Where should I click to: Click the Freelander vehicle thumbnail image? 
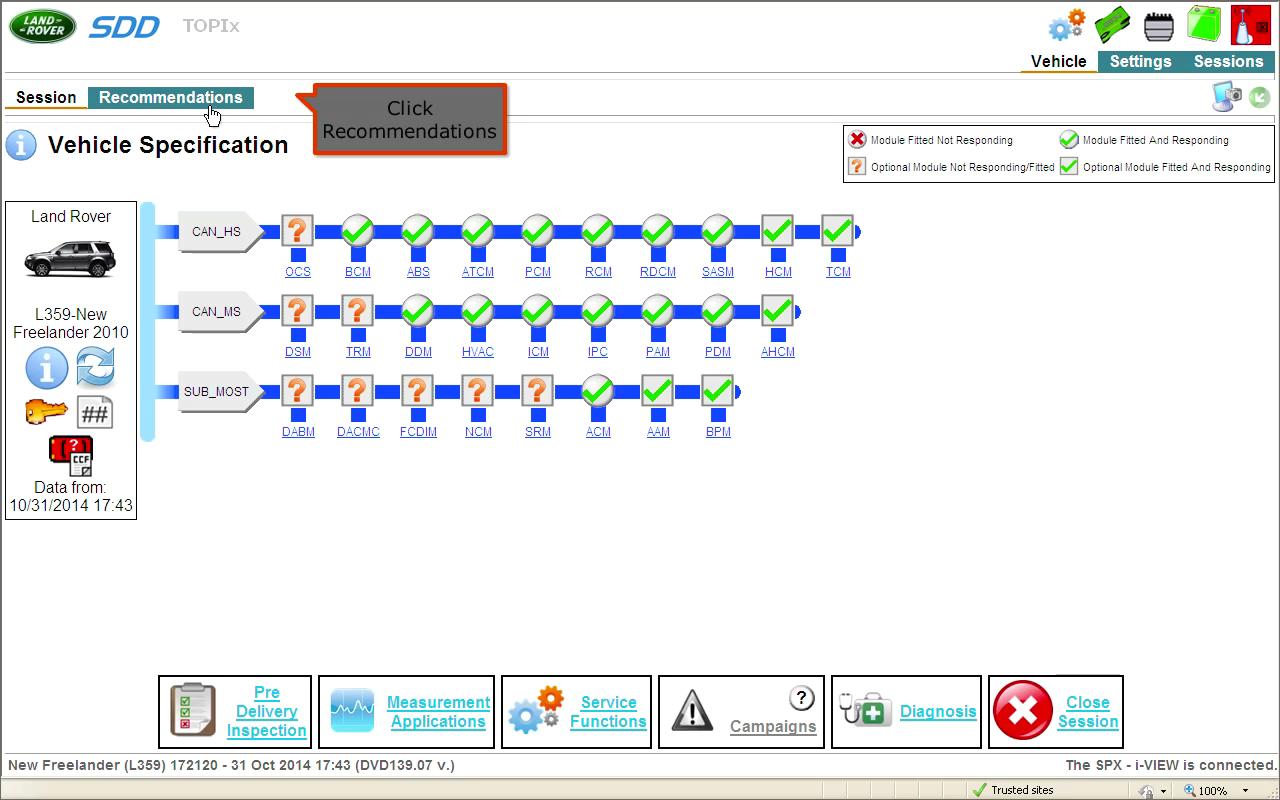(x=70, y=259)
